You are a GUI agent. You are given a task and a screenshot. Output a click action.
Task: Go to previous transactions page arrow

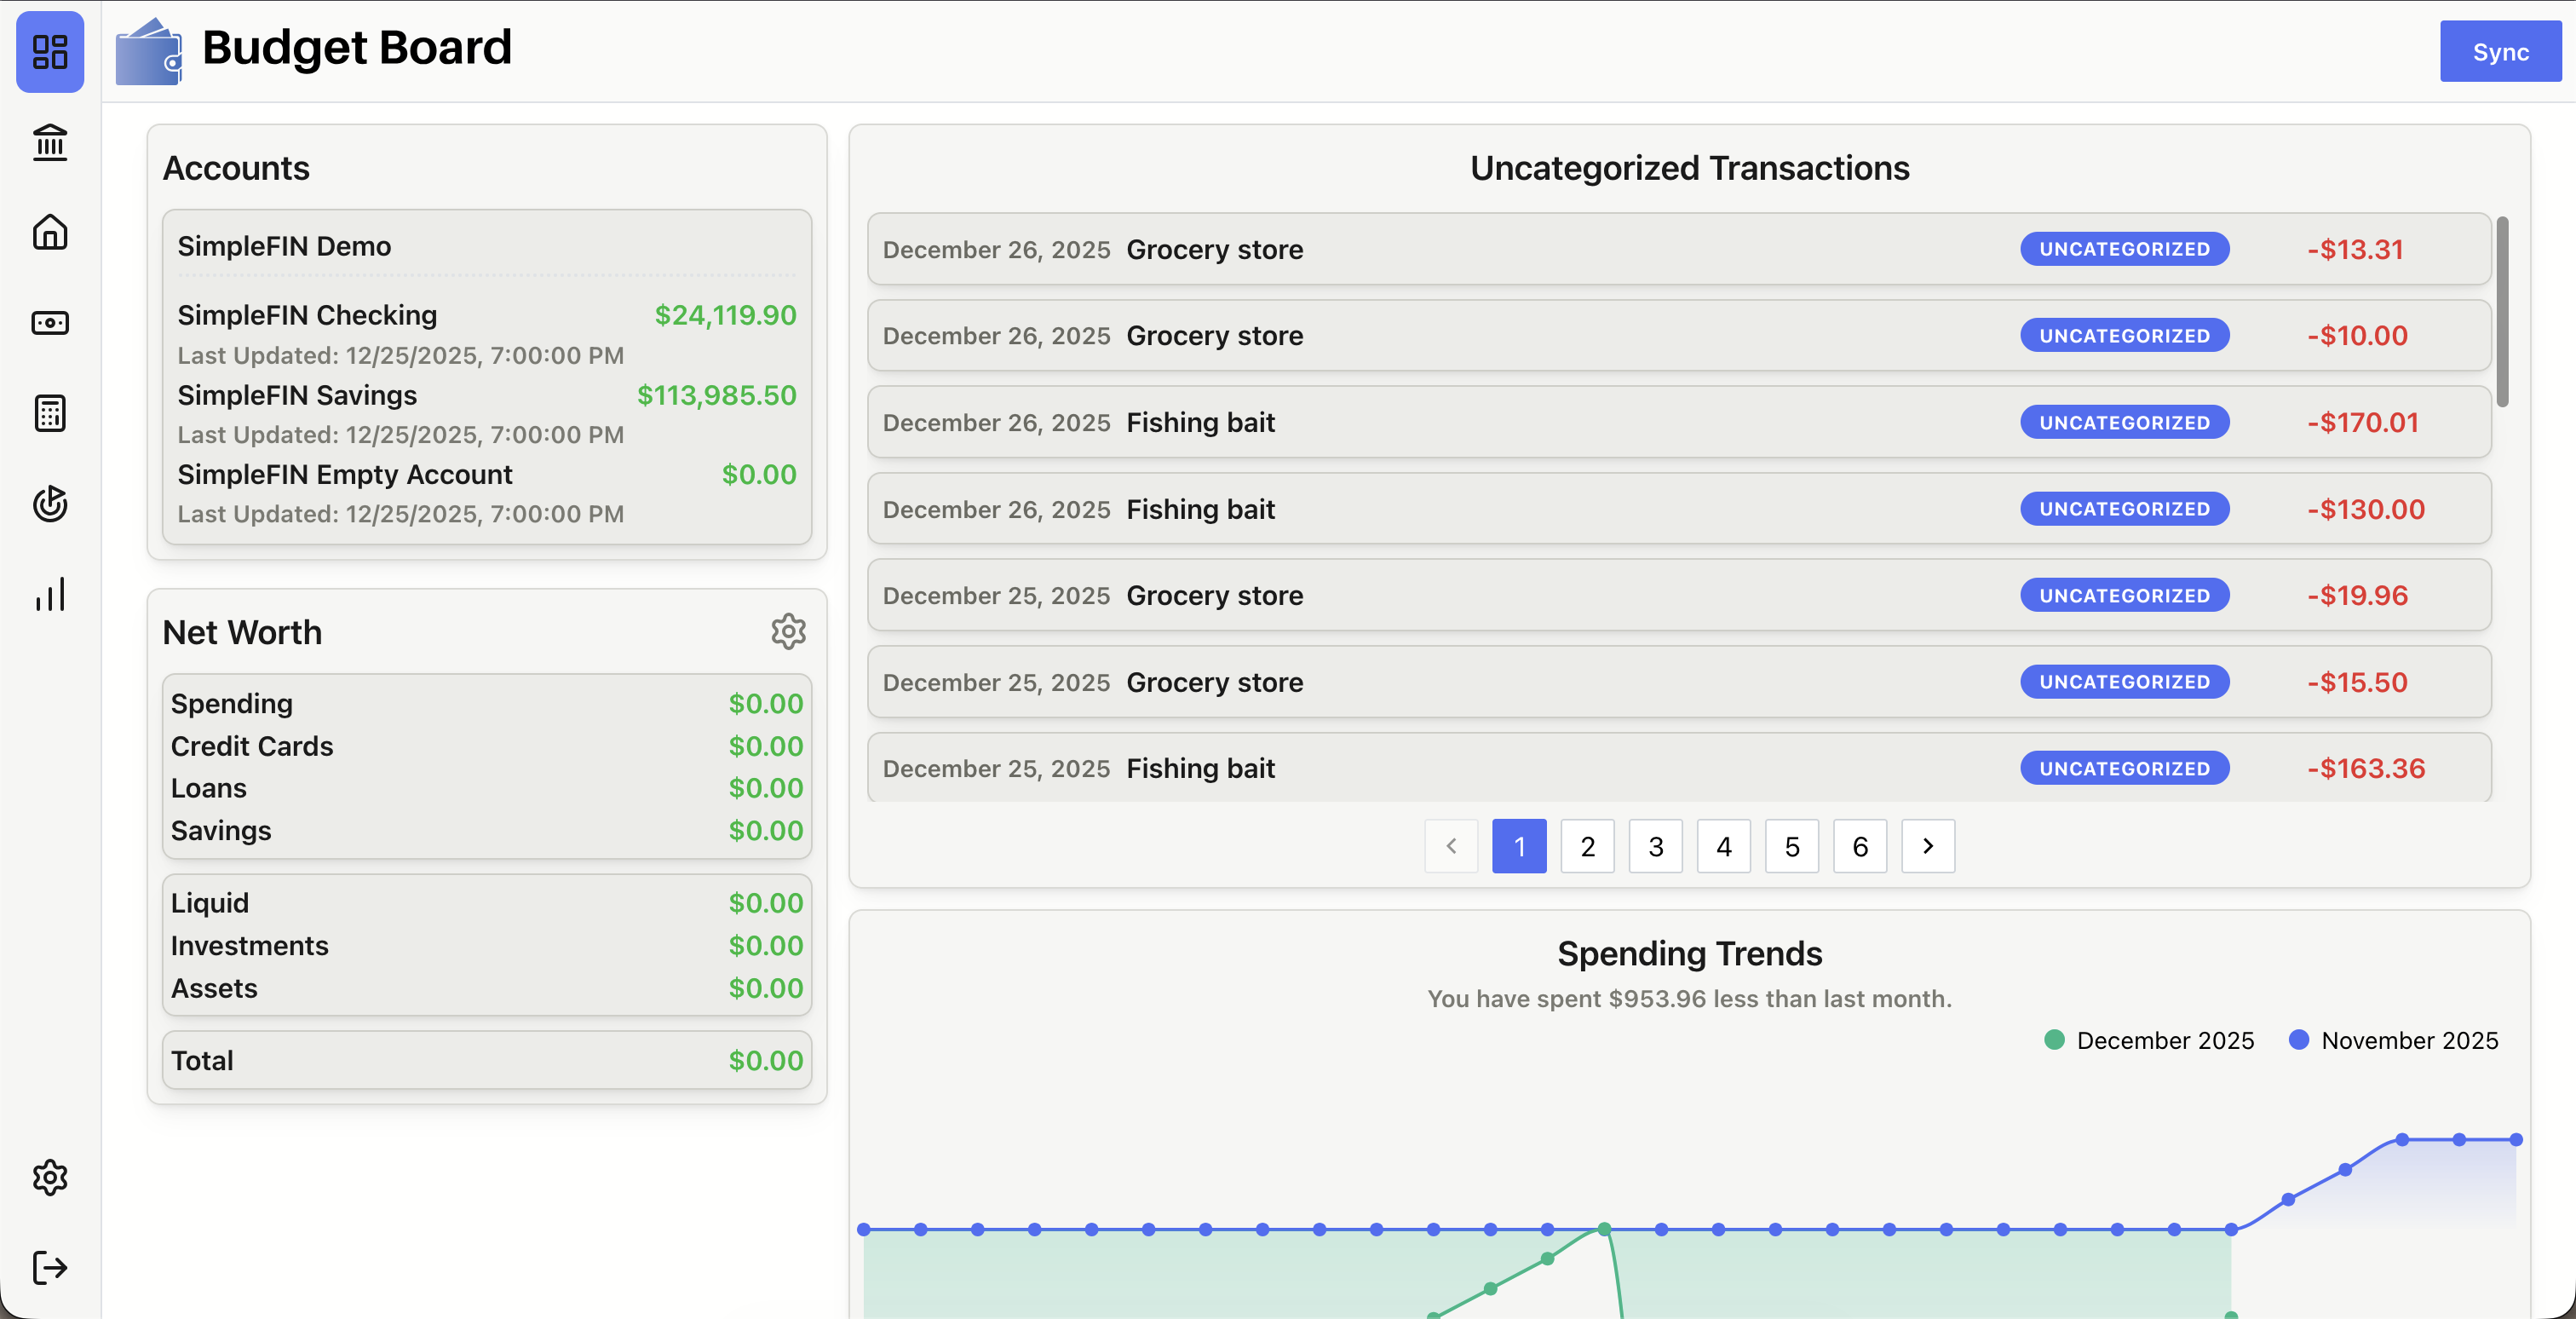point(1451,846)
